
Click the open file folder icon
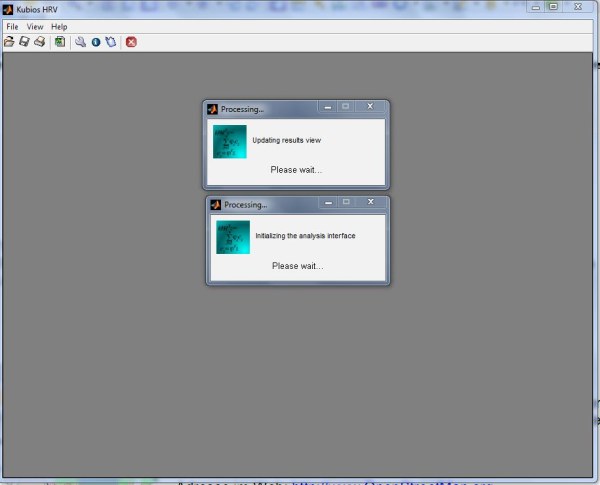click(10, 42)
